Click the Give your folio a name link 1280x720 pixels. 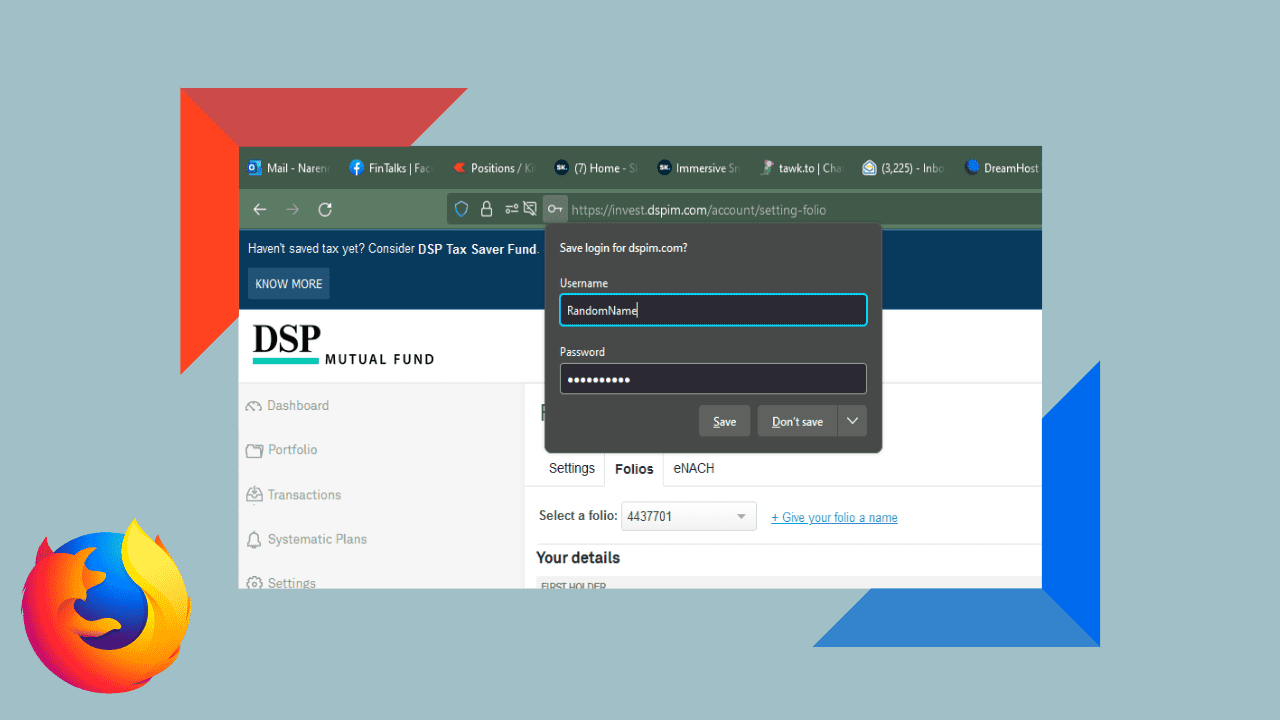click(x=834, y=518)
